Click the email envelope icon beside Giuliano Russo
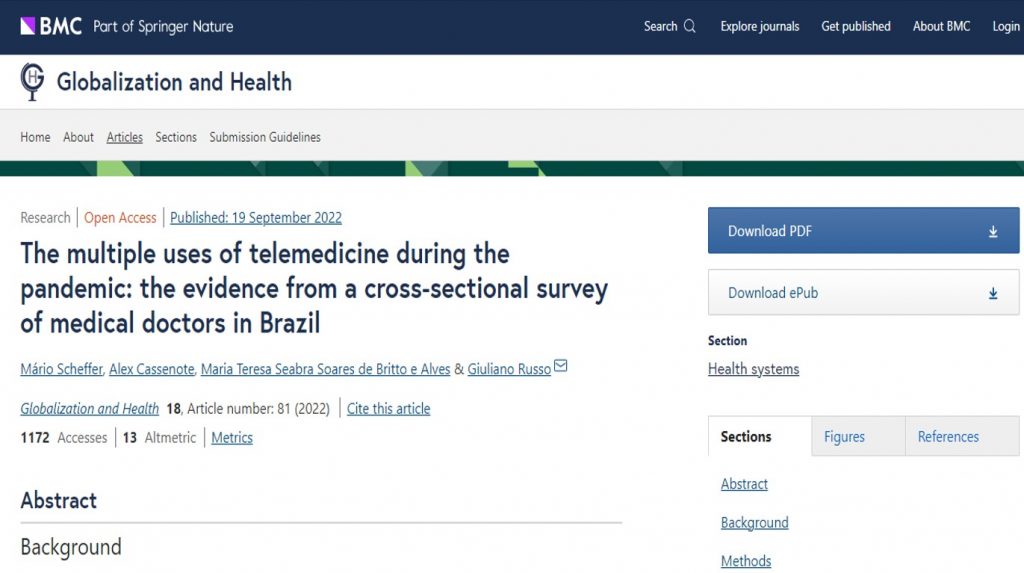The image size is (1024, 573). tap(561, 367)
